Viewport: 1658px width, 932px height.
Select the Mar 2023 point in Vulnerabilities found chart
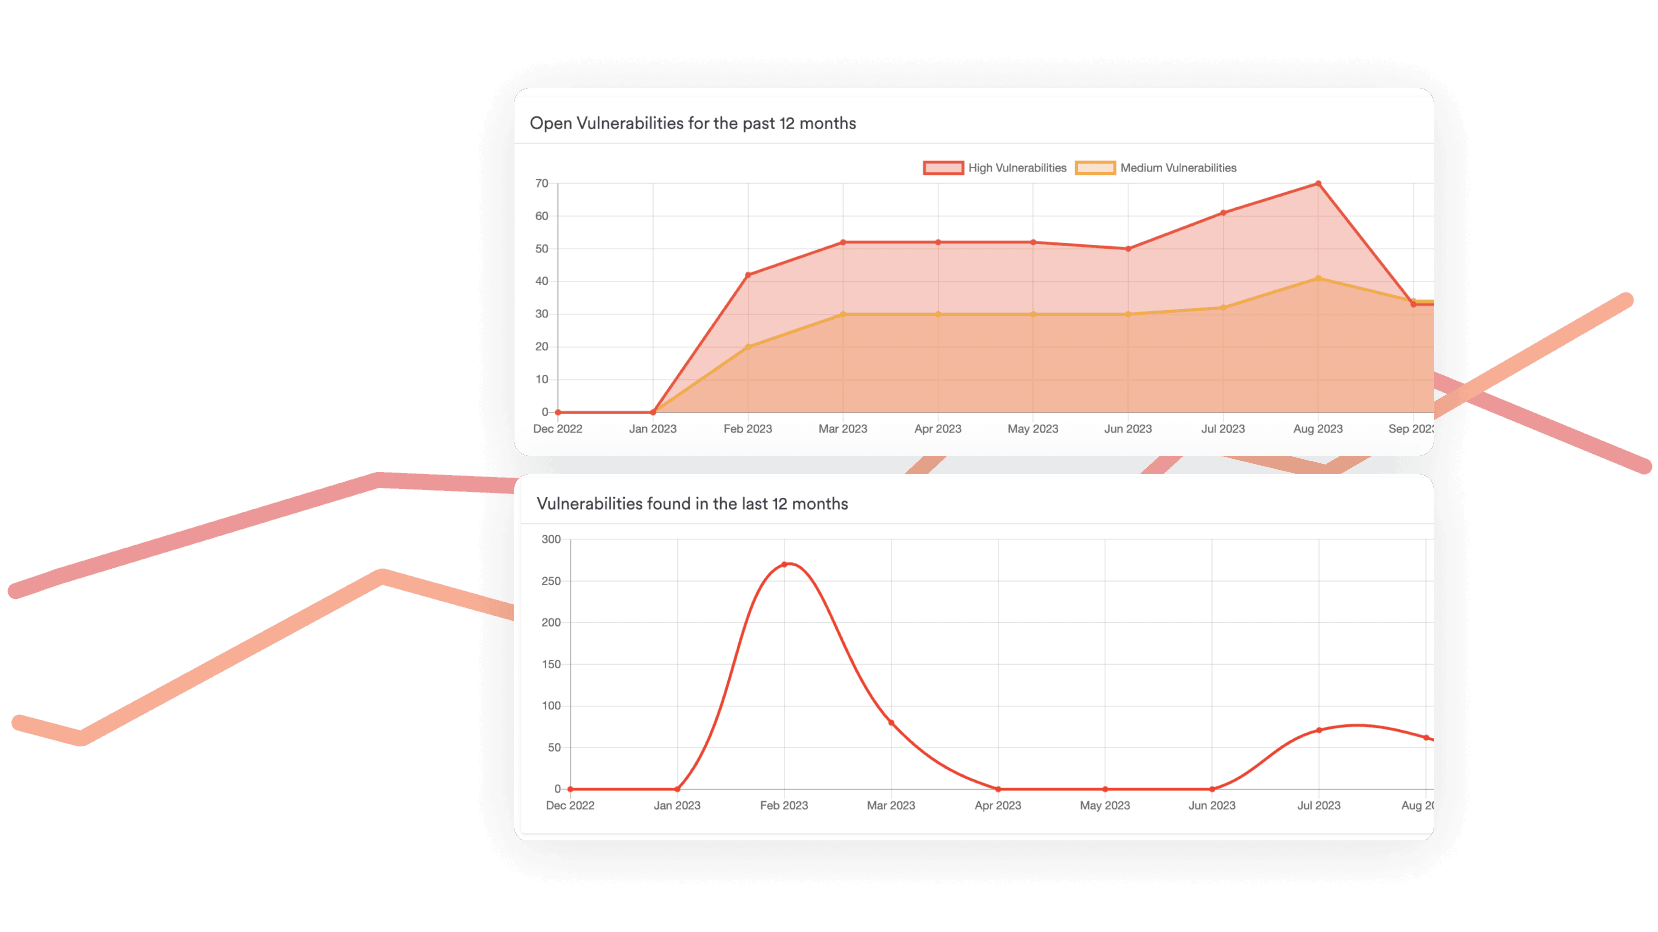[x=891, y=723]
